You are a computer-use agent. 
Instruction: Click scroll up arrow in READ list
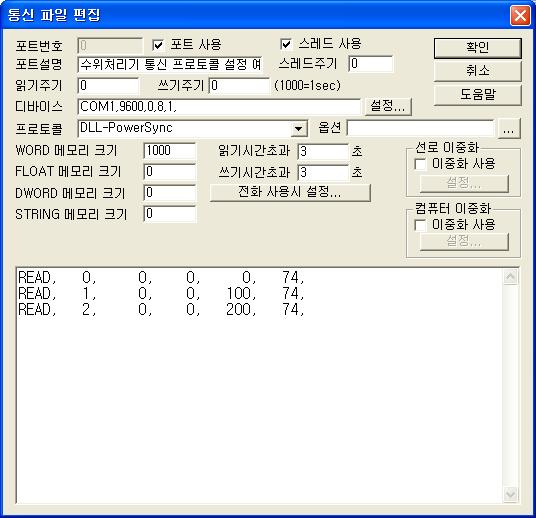(510, 277)
